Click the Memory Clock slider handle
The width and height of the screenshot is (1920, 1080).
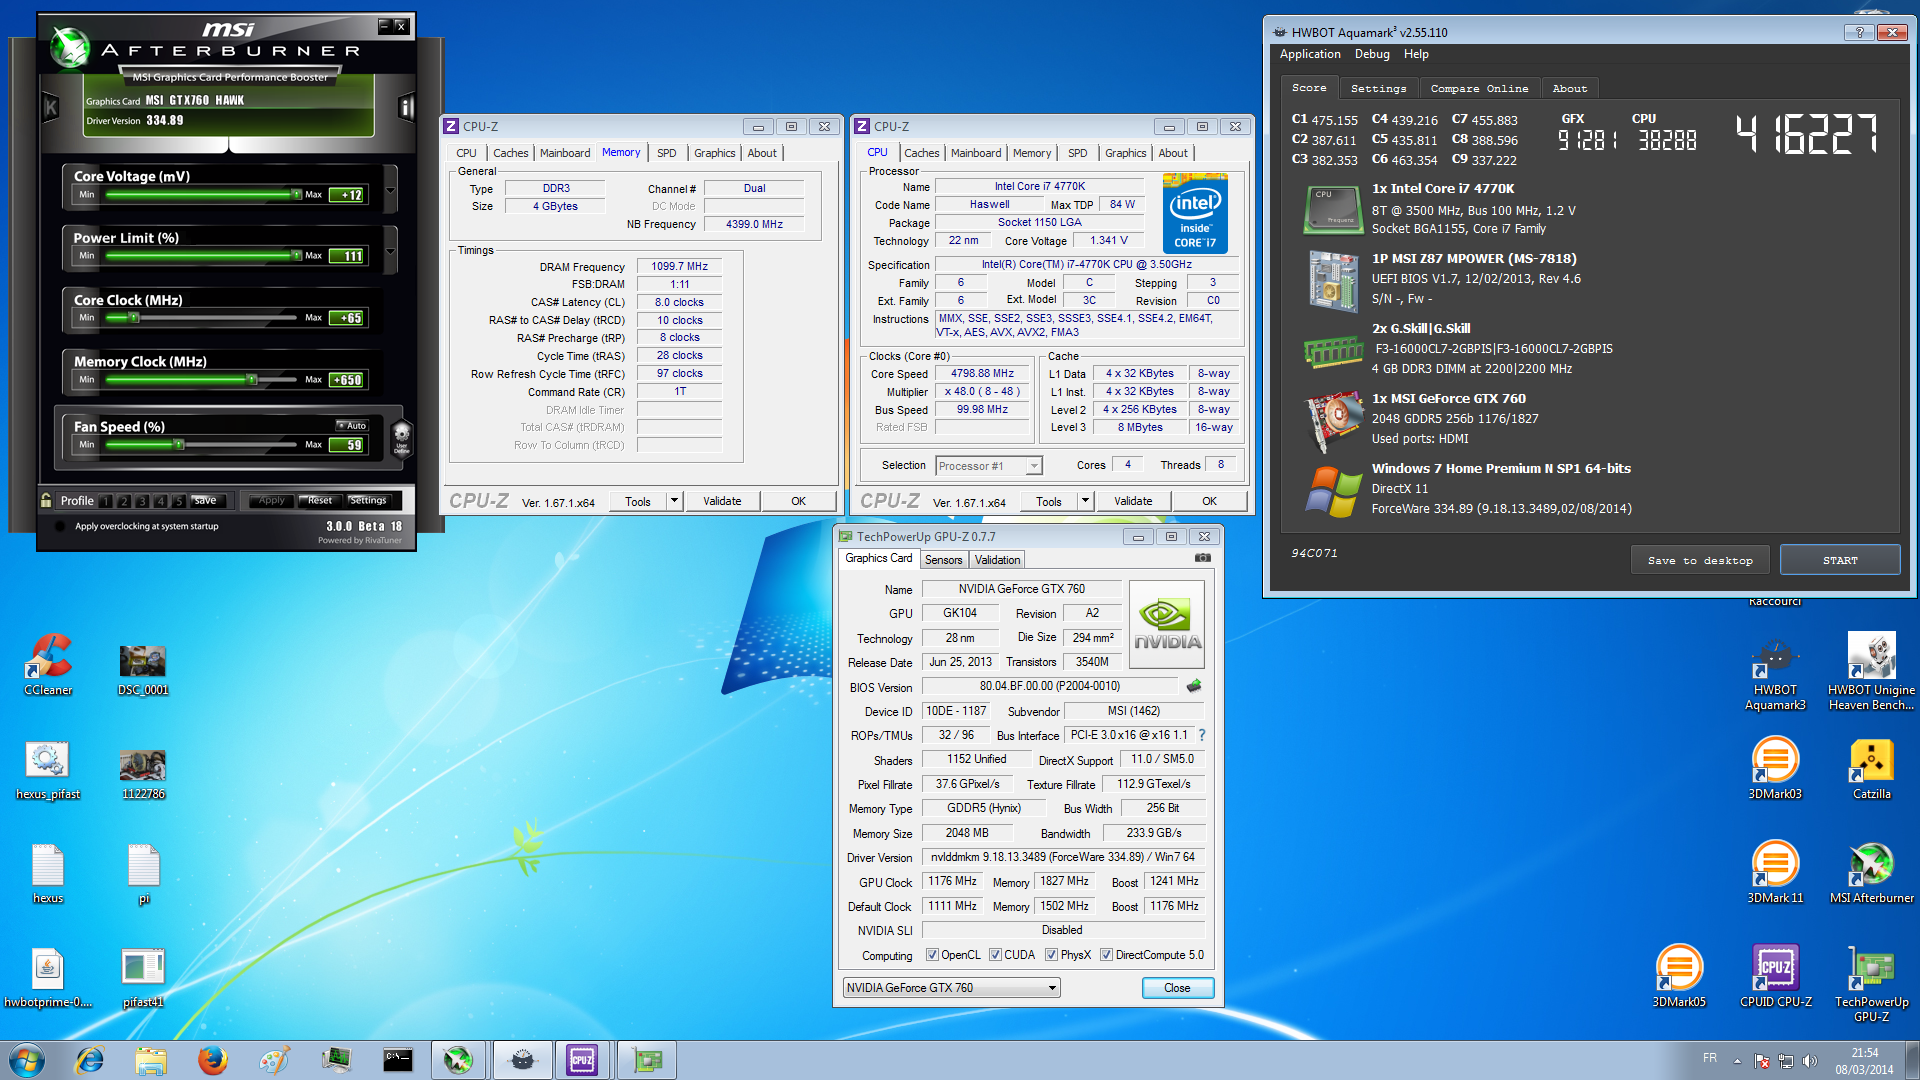(252, 380)
